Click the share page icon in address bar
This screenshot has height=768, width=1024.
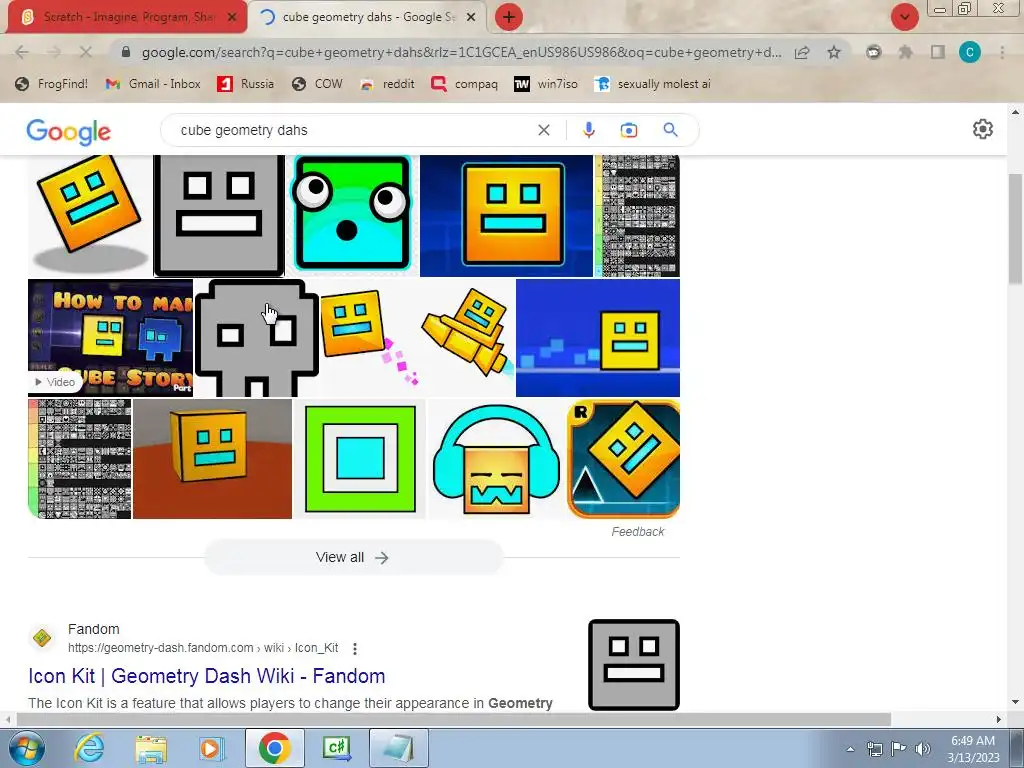802,52
